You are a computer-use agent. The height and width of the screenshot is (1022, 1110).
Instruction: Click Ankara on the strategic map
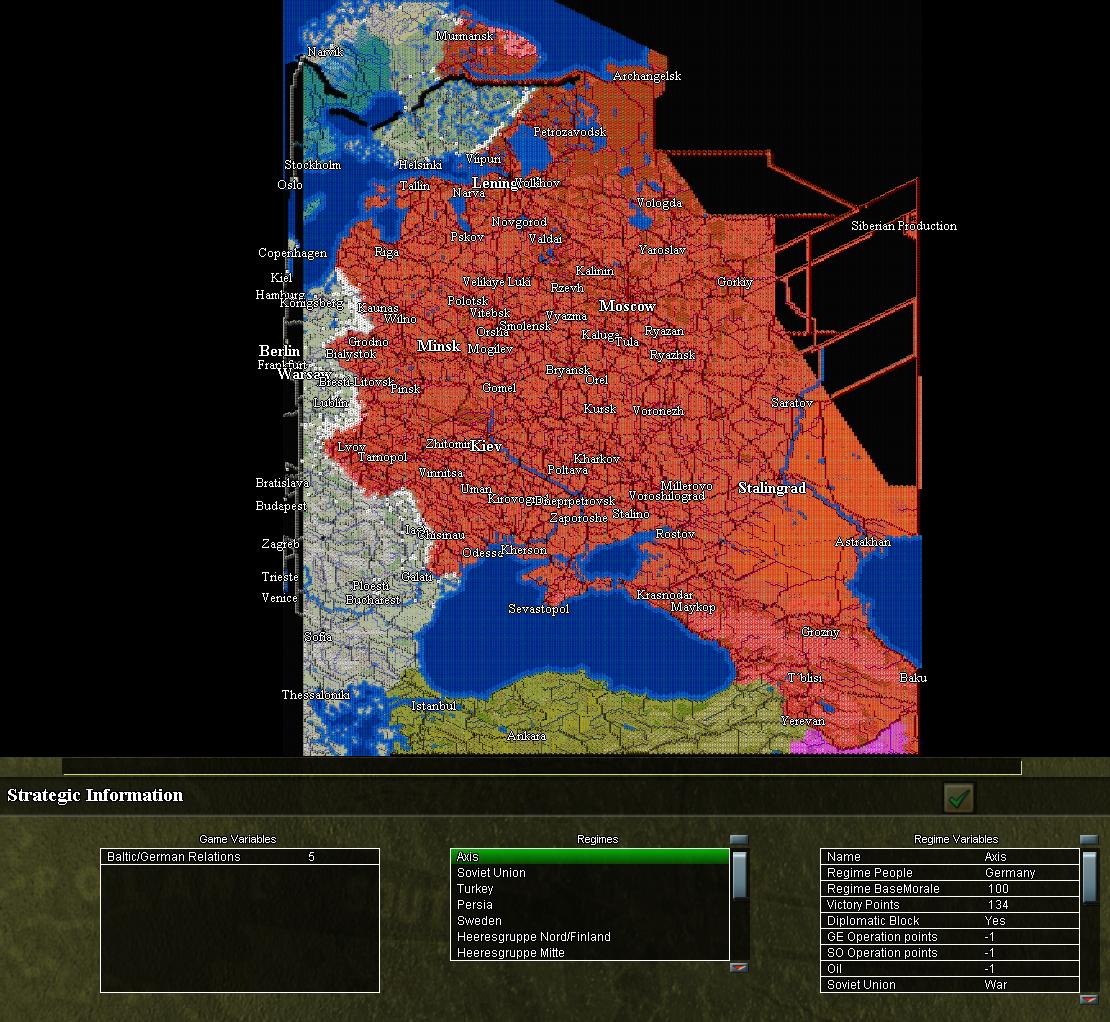tap(526, 735)
